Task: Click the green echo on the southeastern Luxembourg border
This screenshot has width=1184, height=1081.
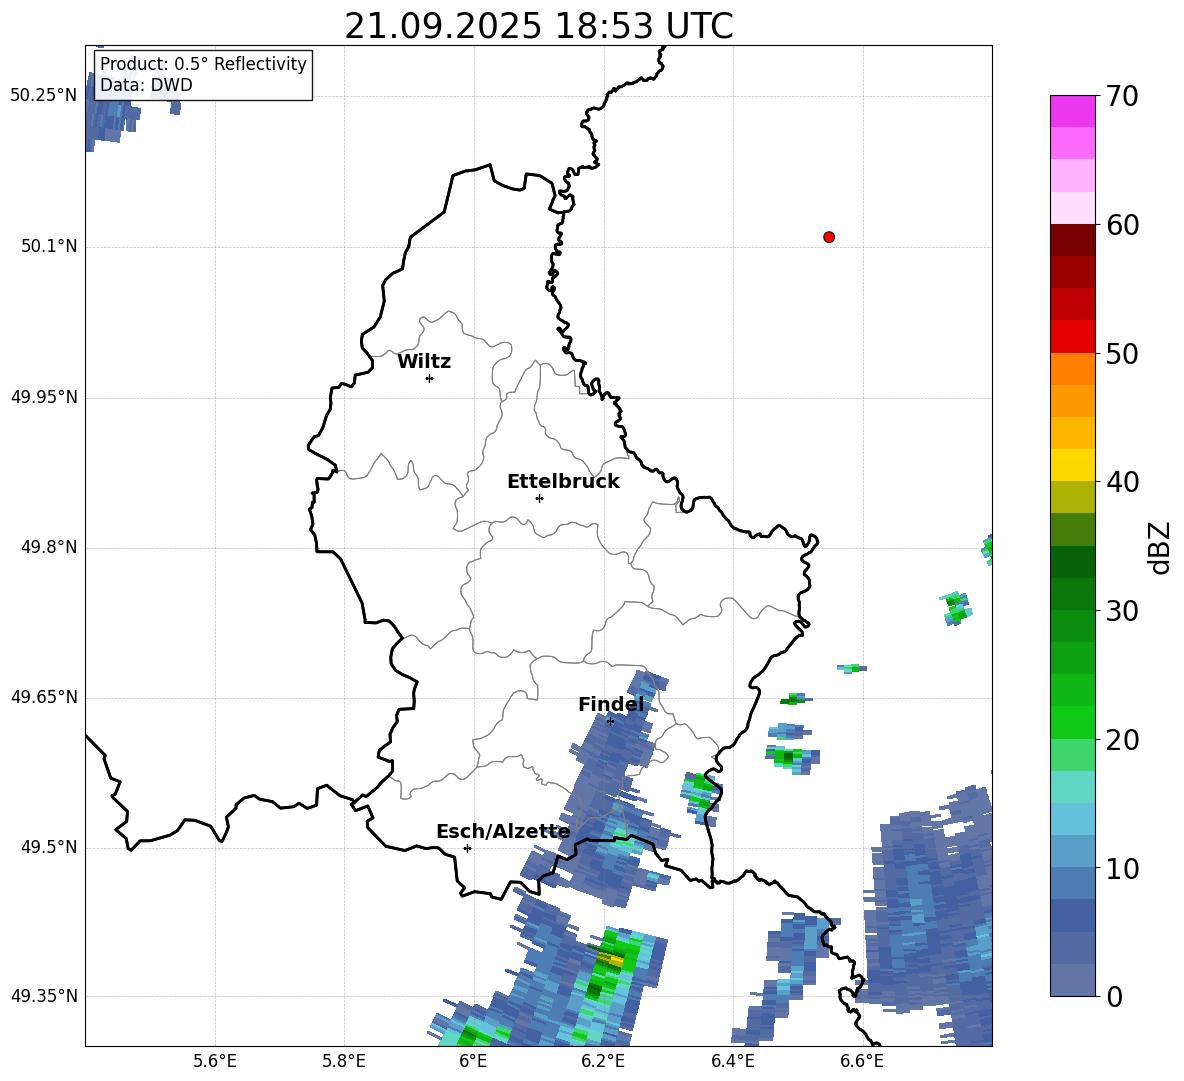Action: click(701, 796)
